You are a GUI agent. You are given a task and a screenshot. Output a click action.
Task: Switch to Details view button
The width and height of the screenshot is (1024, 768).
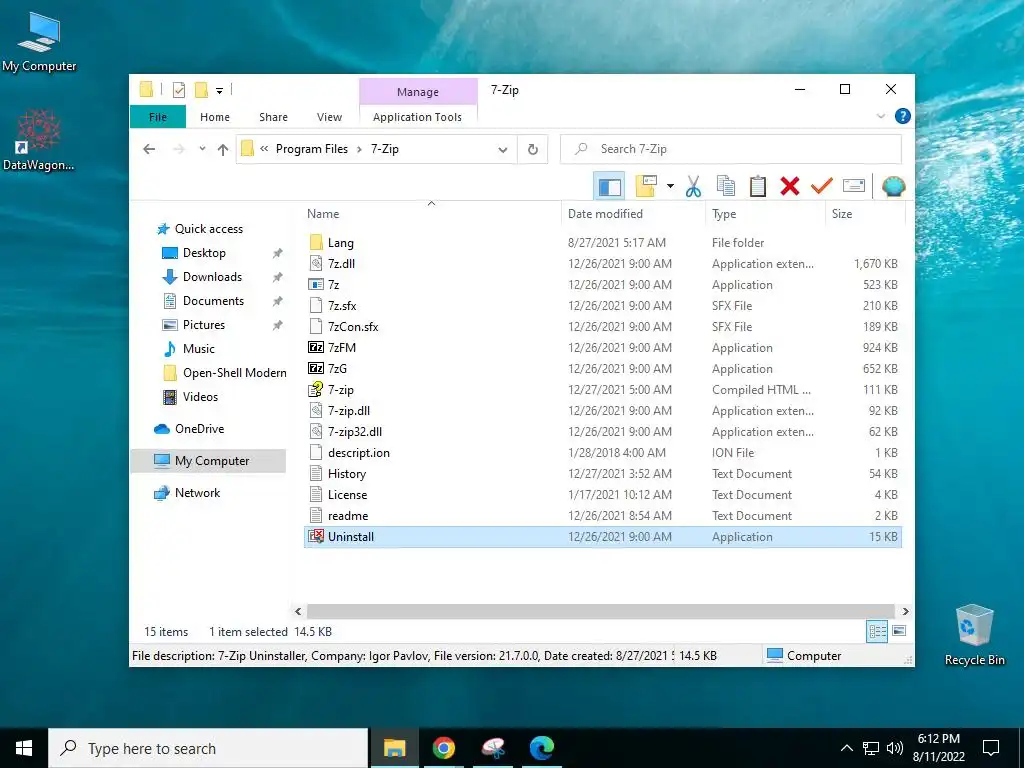click(x=877, y=631)
